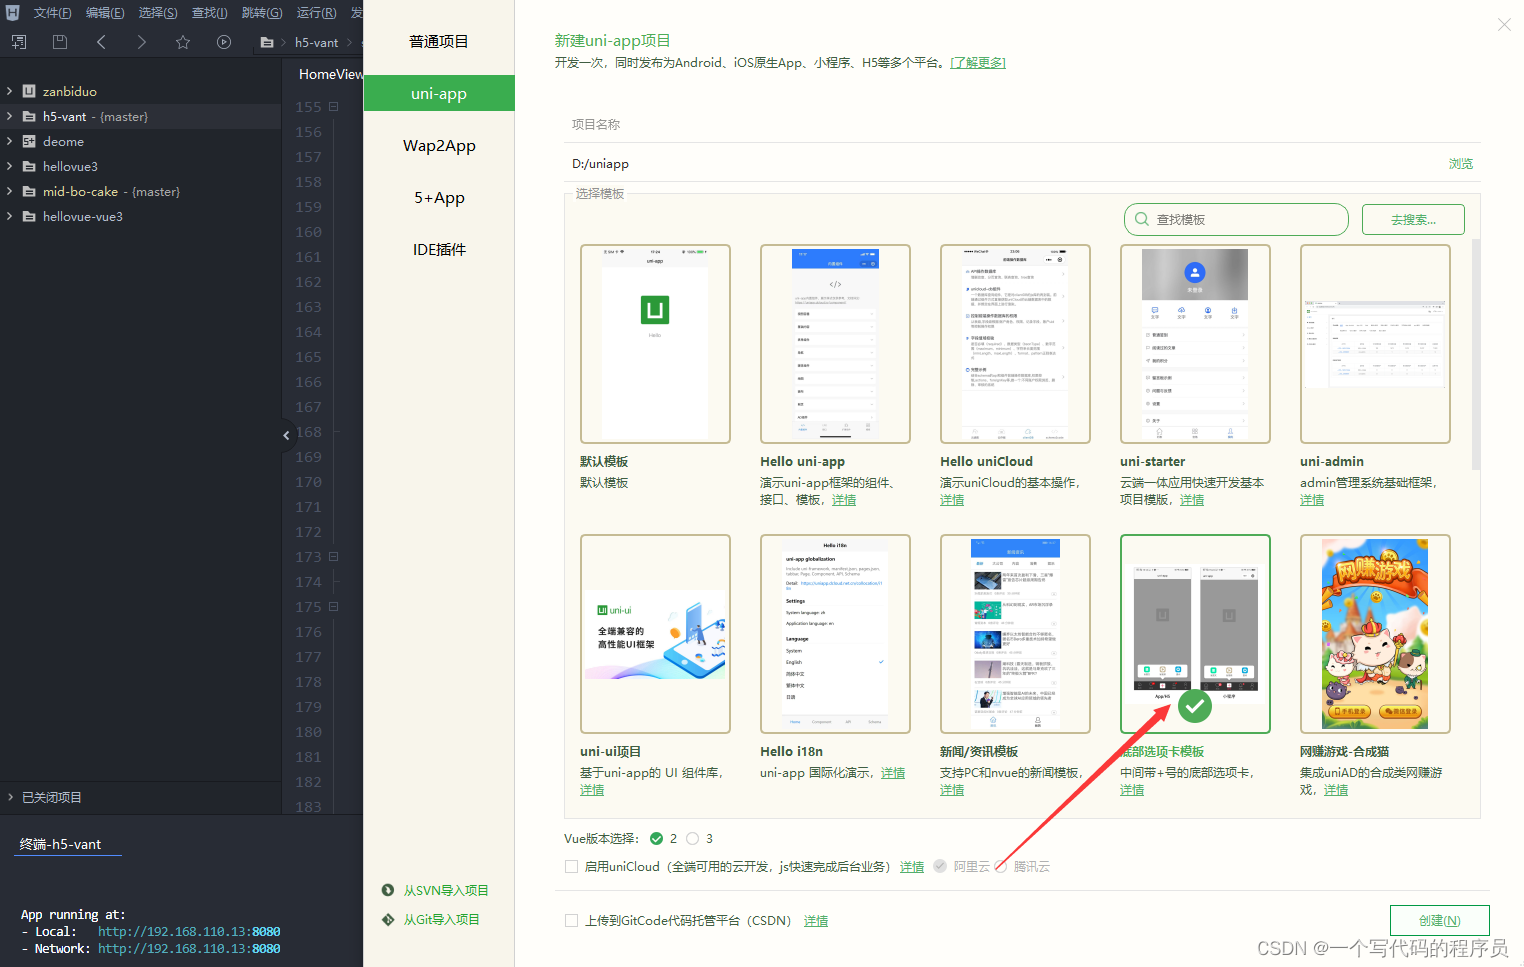
Task: Click the import from SVN icon
Action: [388, 890]
